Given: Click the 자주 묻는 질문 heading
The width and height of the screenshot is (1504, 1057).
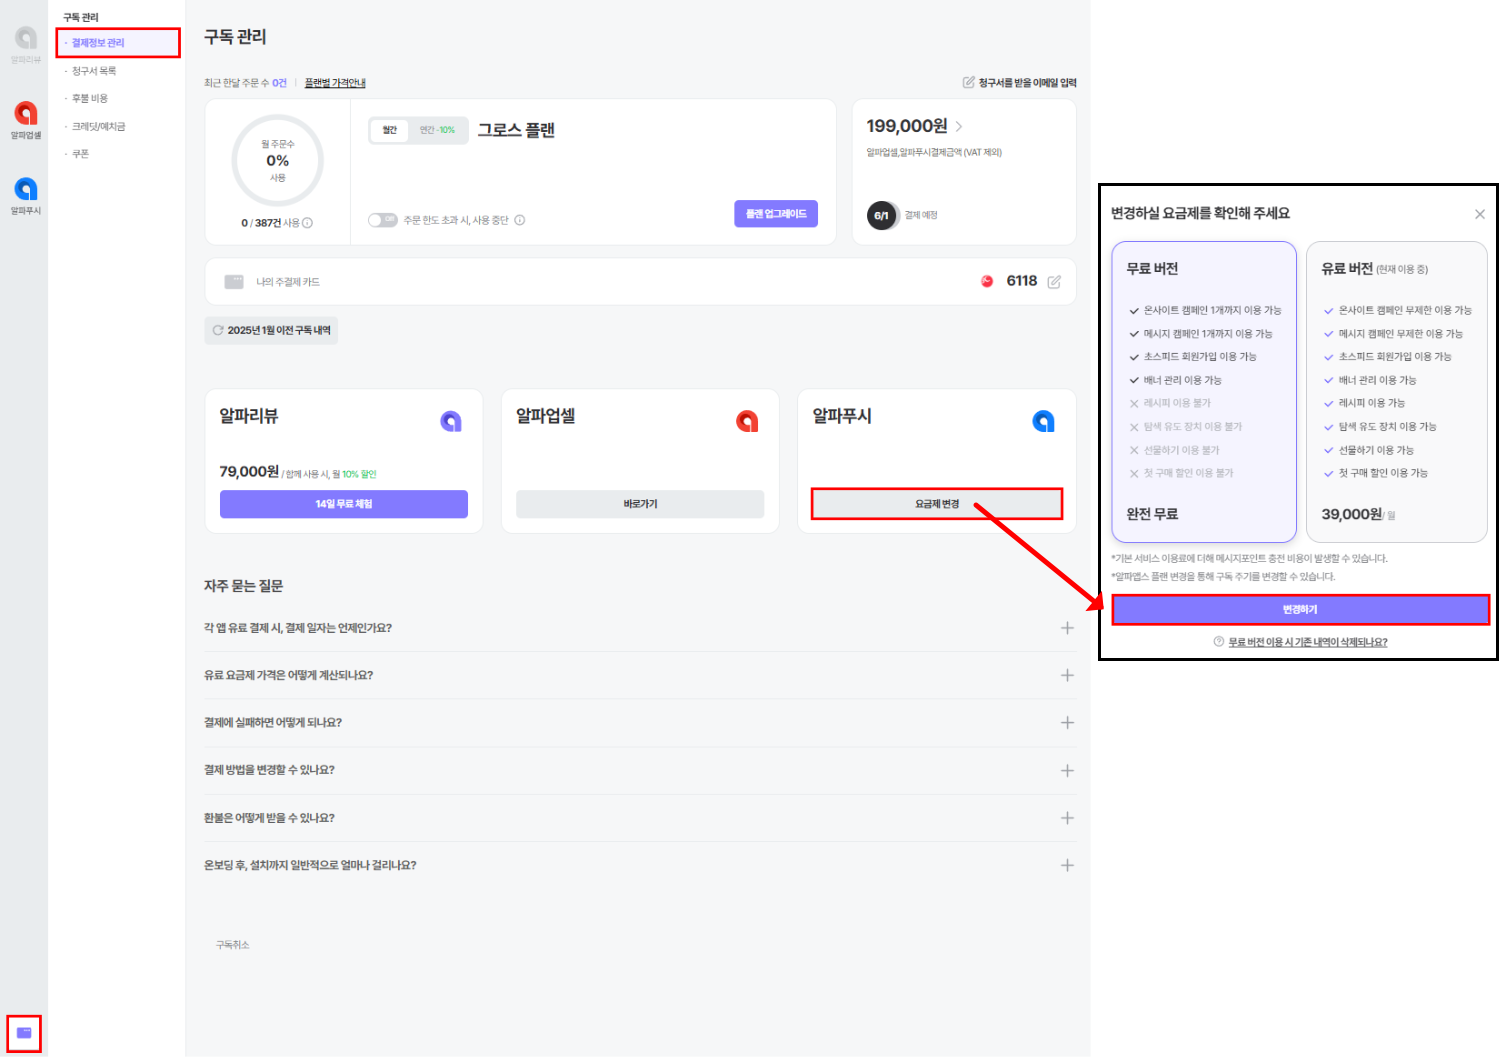Looking at the screenshot, I should (x=244, y=586).
